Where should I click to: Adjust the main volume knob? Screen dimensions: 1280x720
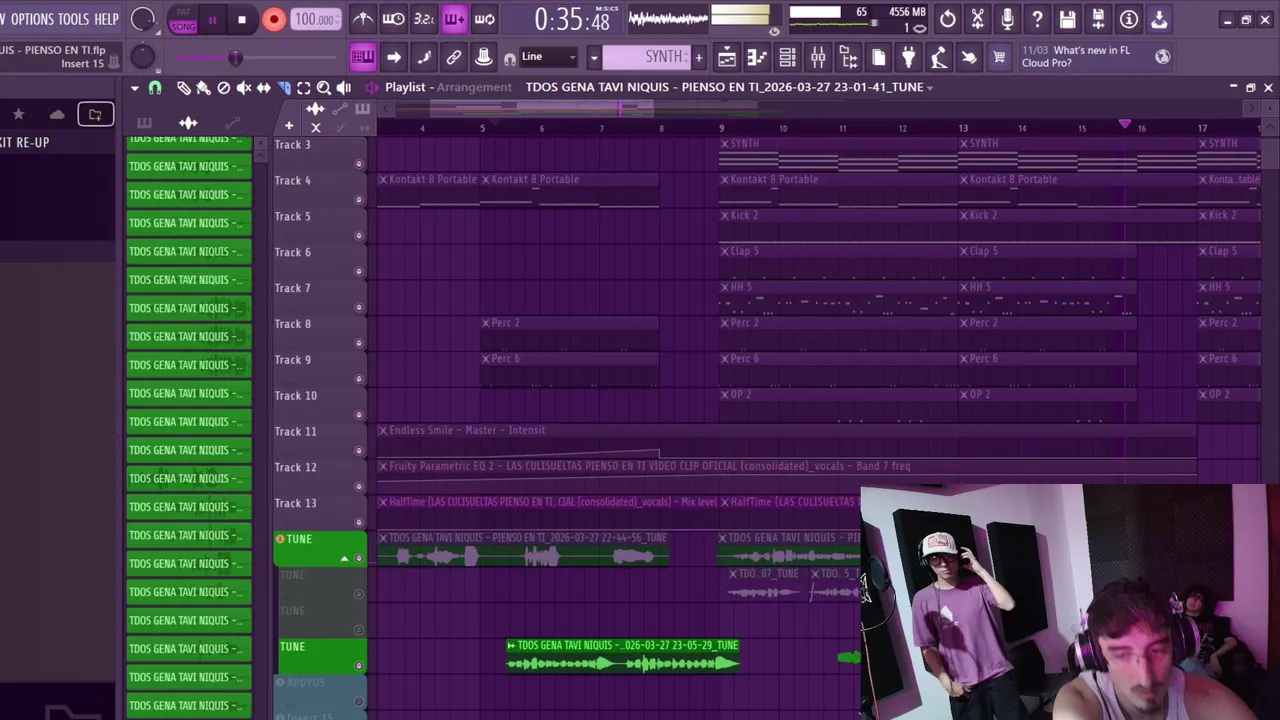pyautogui.click(x=143, y=19)
